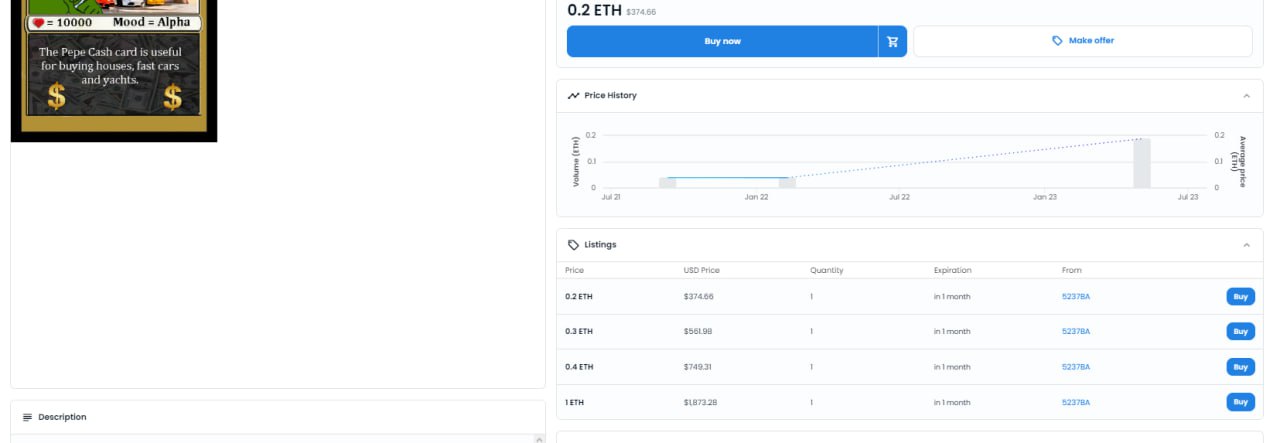Click the 0.2 ETH main price heading
The image size is (1280, 443).
(594, 11)
